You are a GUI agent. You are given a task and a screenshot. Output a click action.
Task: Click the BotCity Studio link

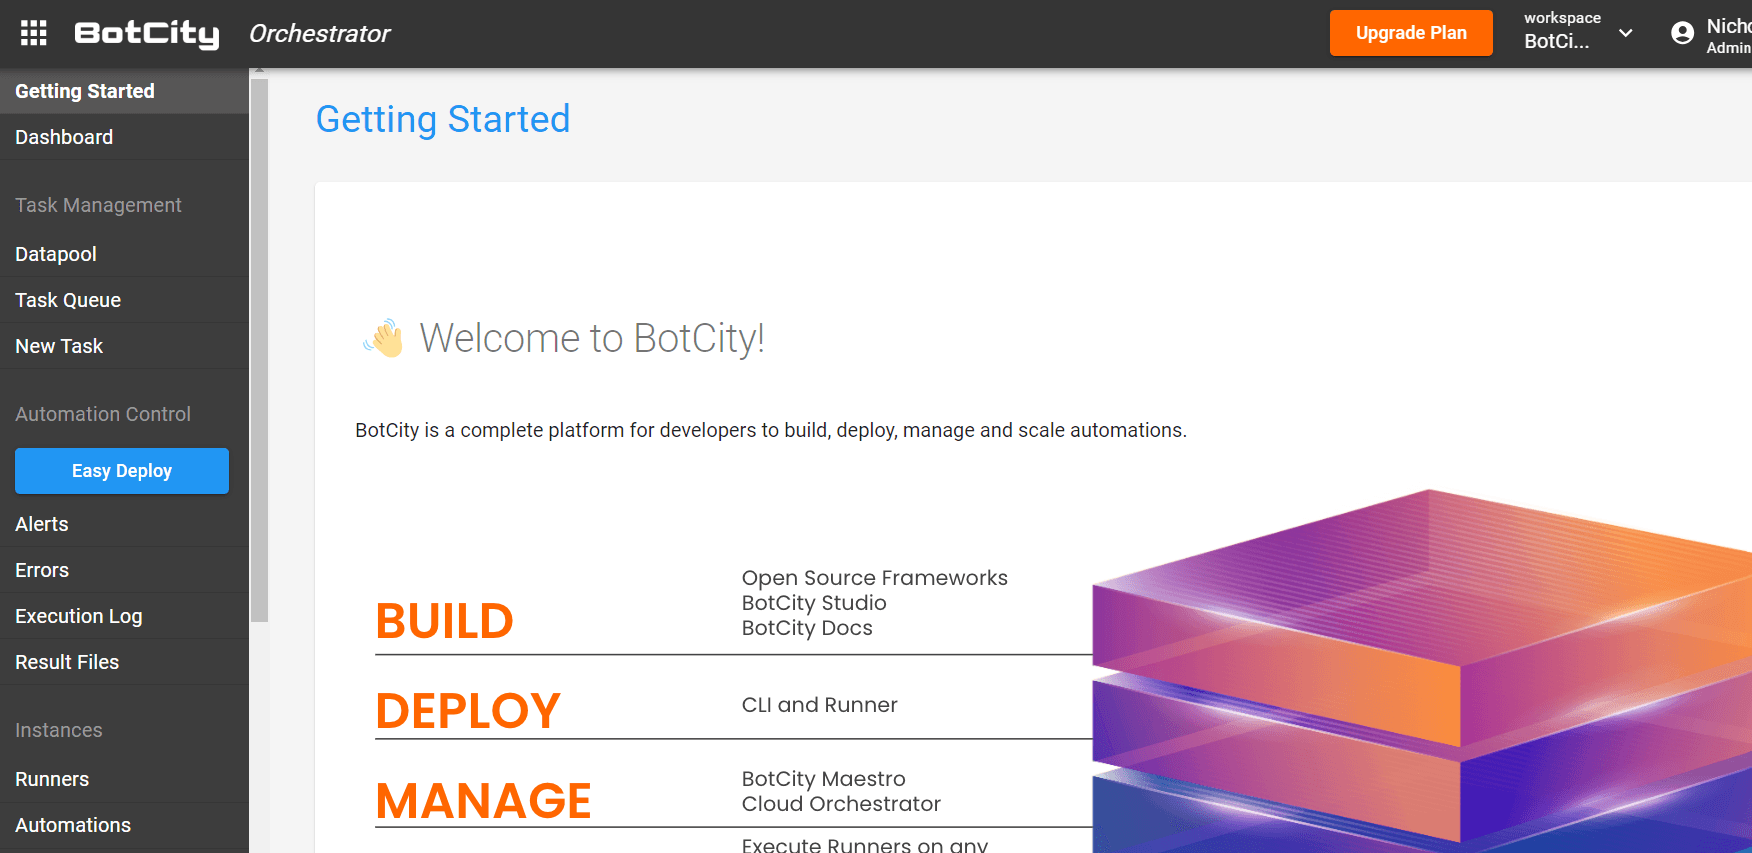click(814, 603)
